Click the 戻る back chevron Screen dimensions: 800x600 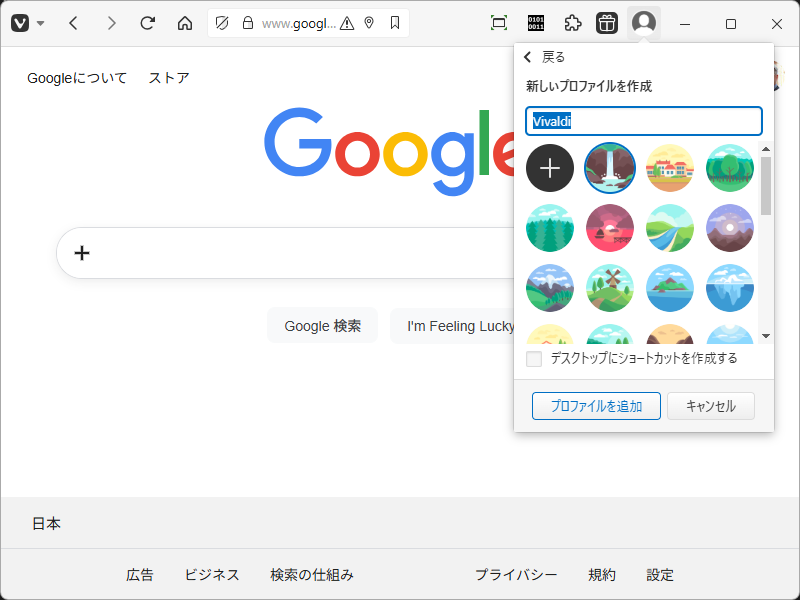(528, 57)
